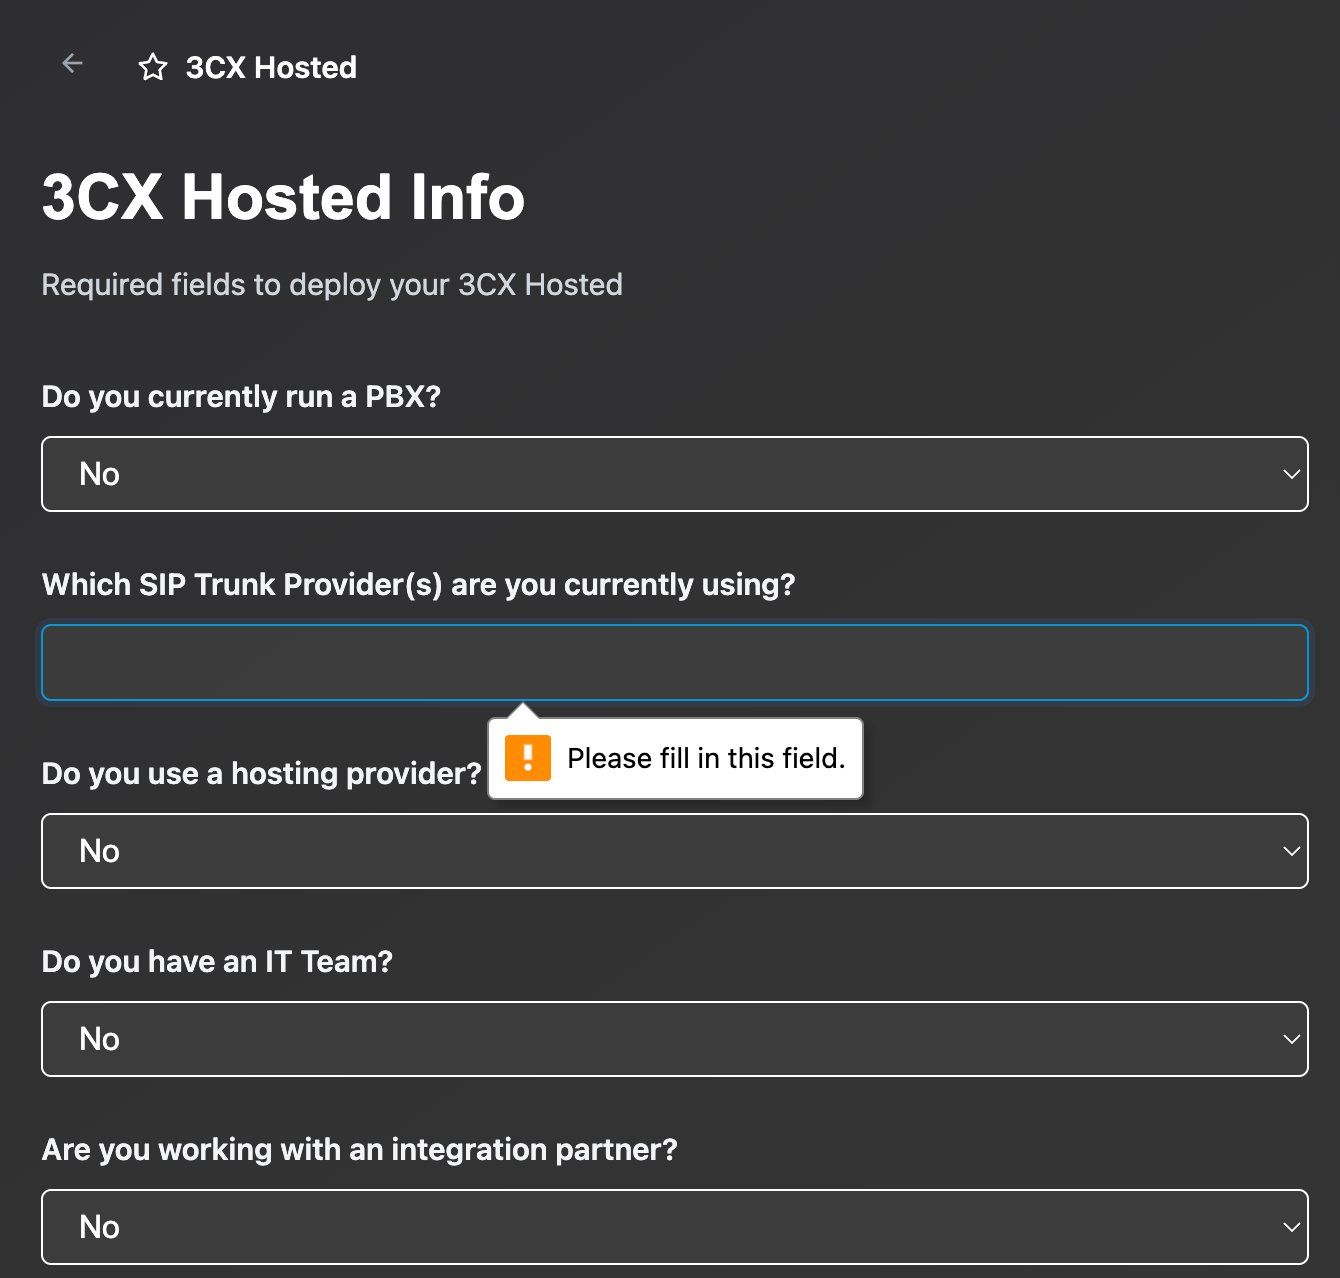1340x1278 pixels.
Task: Open the 'Do you use a hosting provider?' dropdown
Action: click(x=674, y=851)
